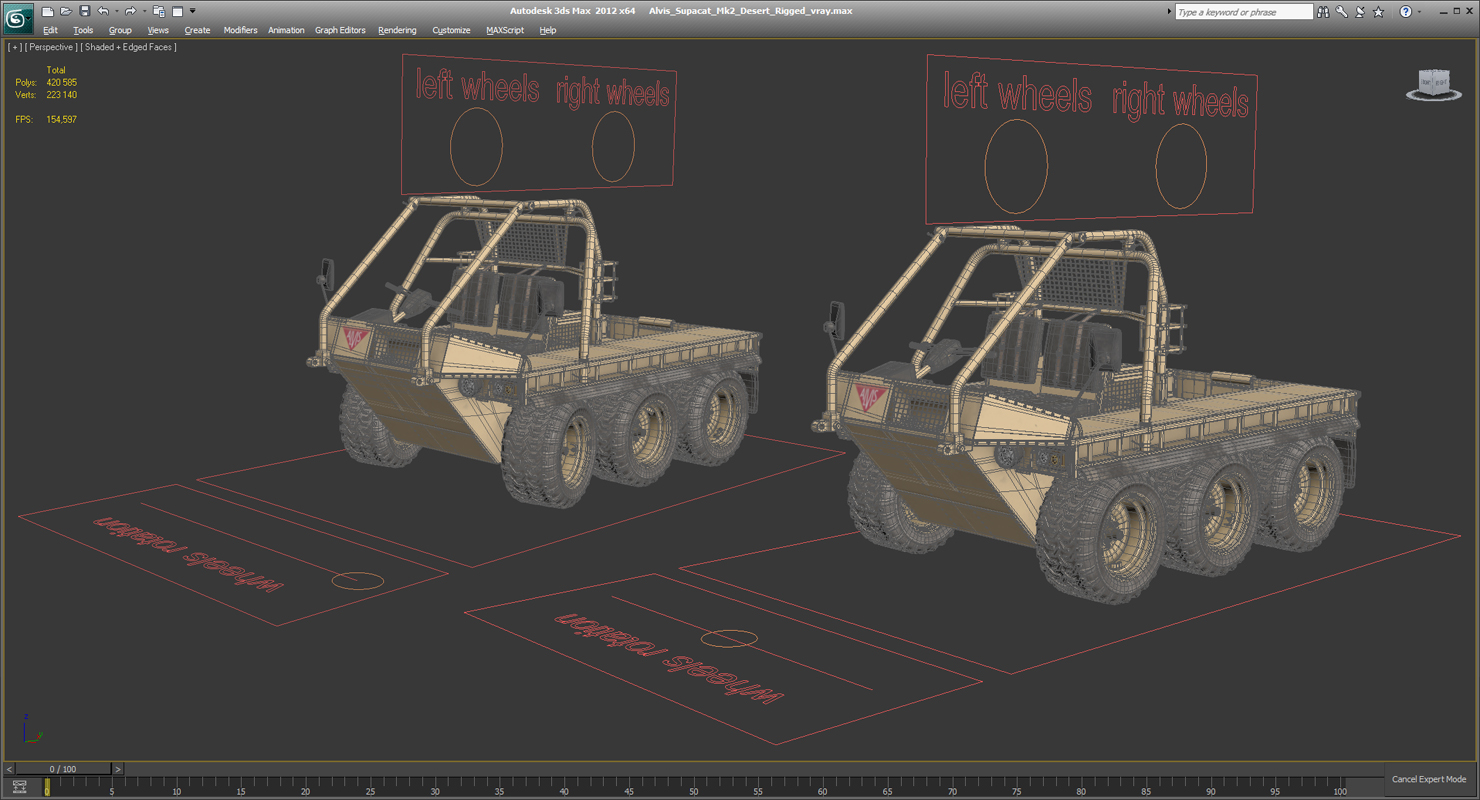
Task: Open the Group menu
Action: pyautogui.click(x=120, y=30)
